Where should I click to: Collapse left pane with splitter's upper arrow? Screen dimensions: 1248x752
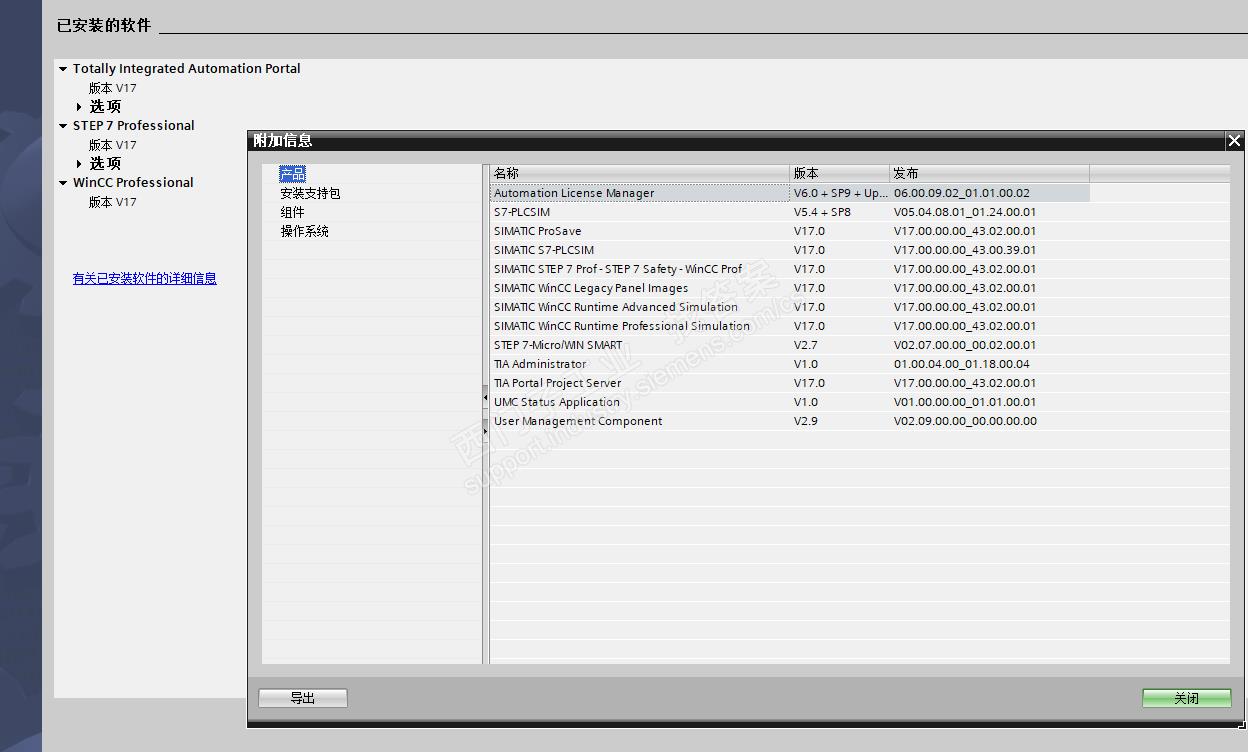point(486,398)
